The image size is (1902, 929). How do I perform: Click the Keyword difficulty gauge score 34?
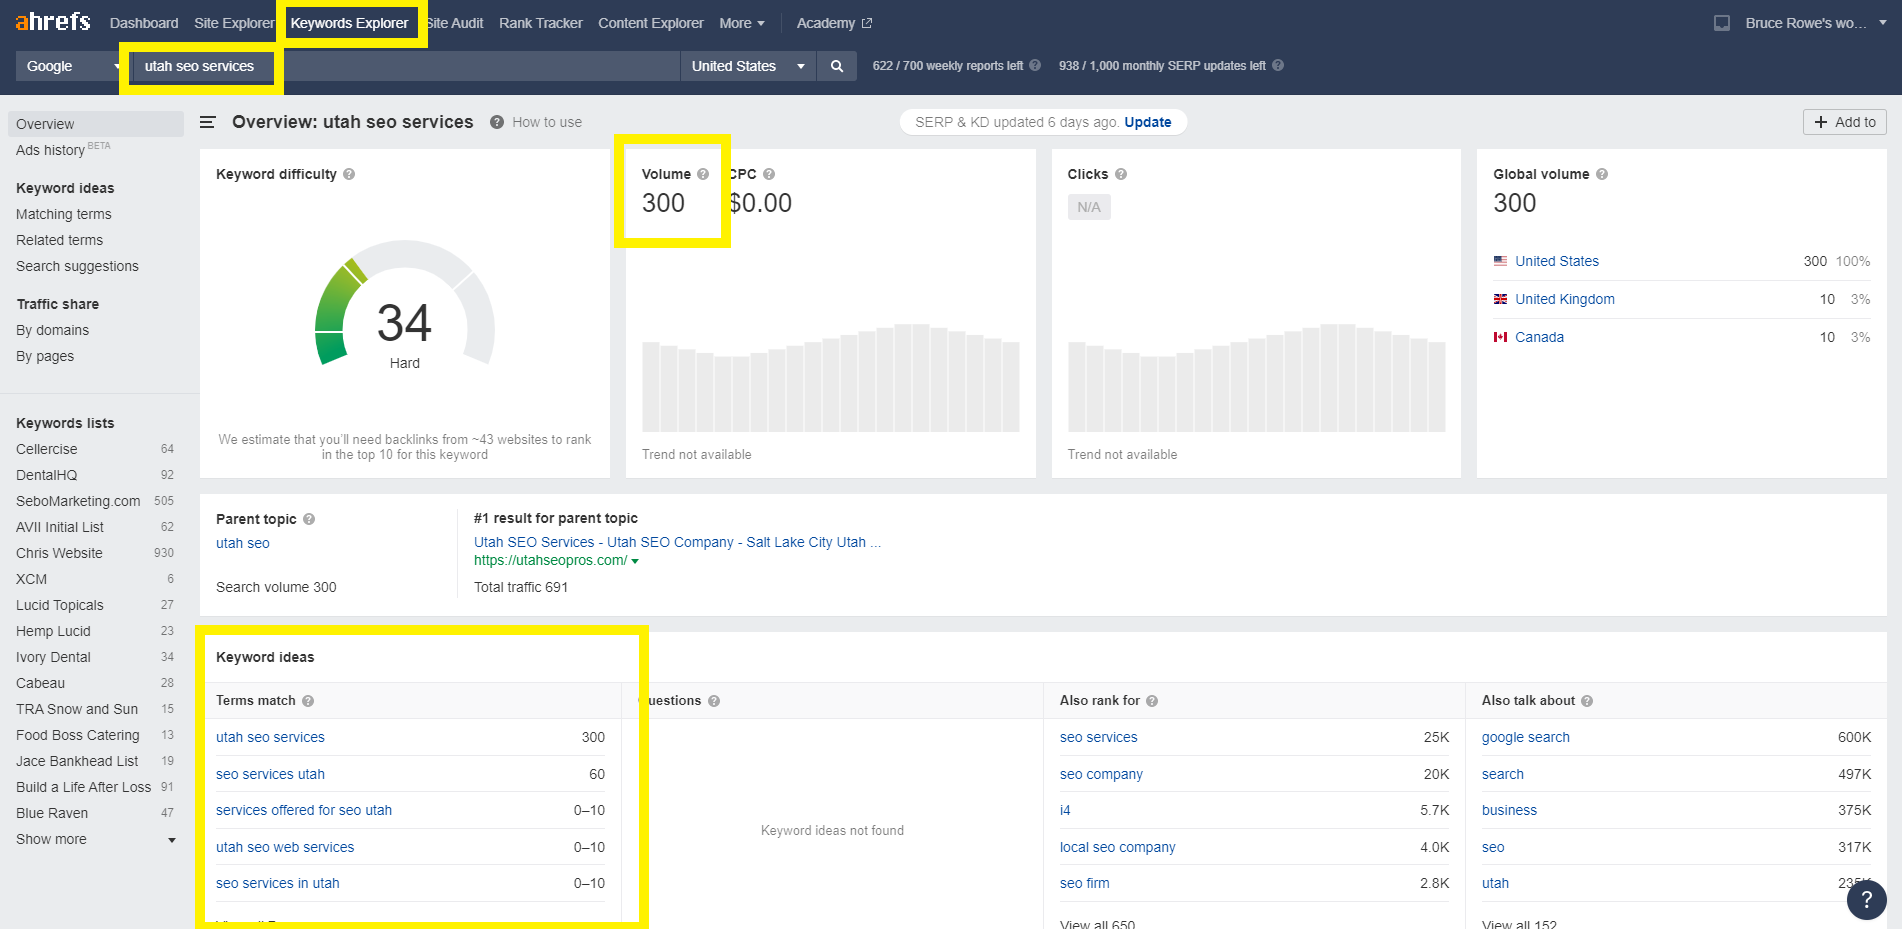coord(404,323)
